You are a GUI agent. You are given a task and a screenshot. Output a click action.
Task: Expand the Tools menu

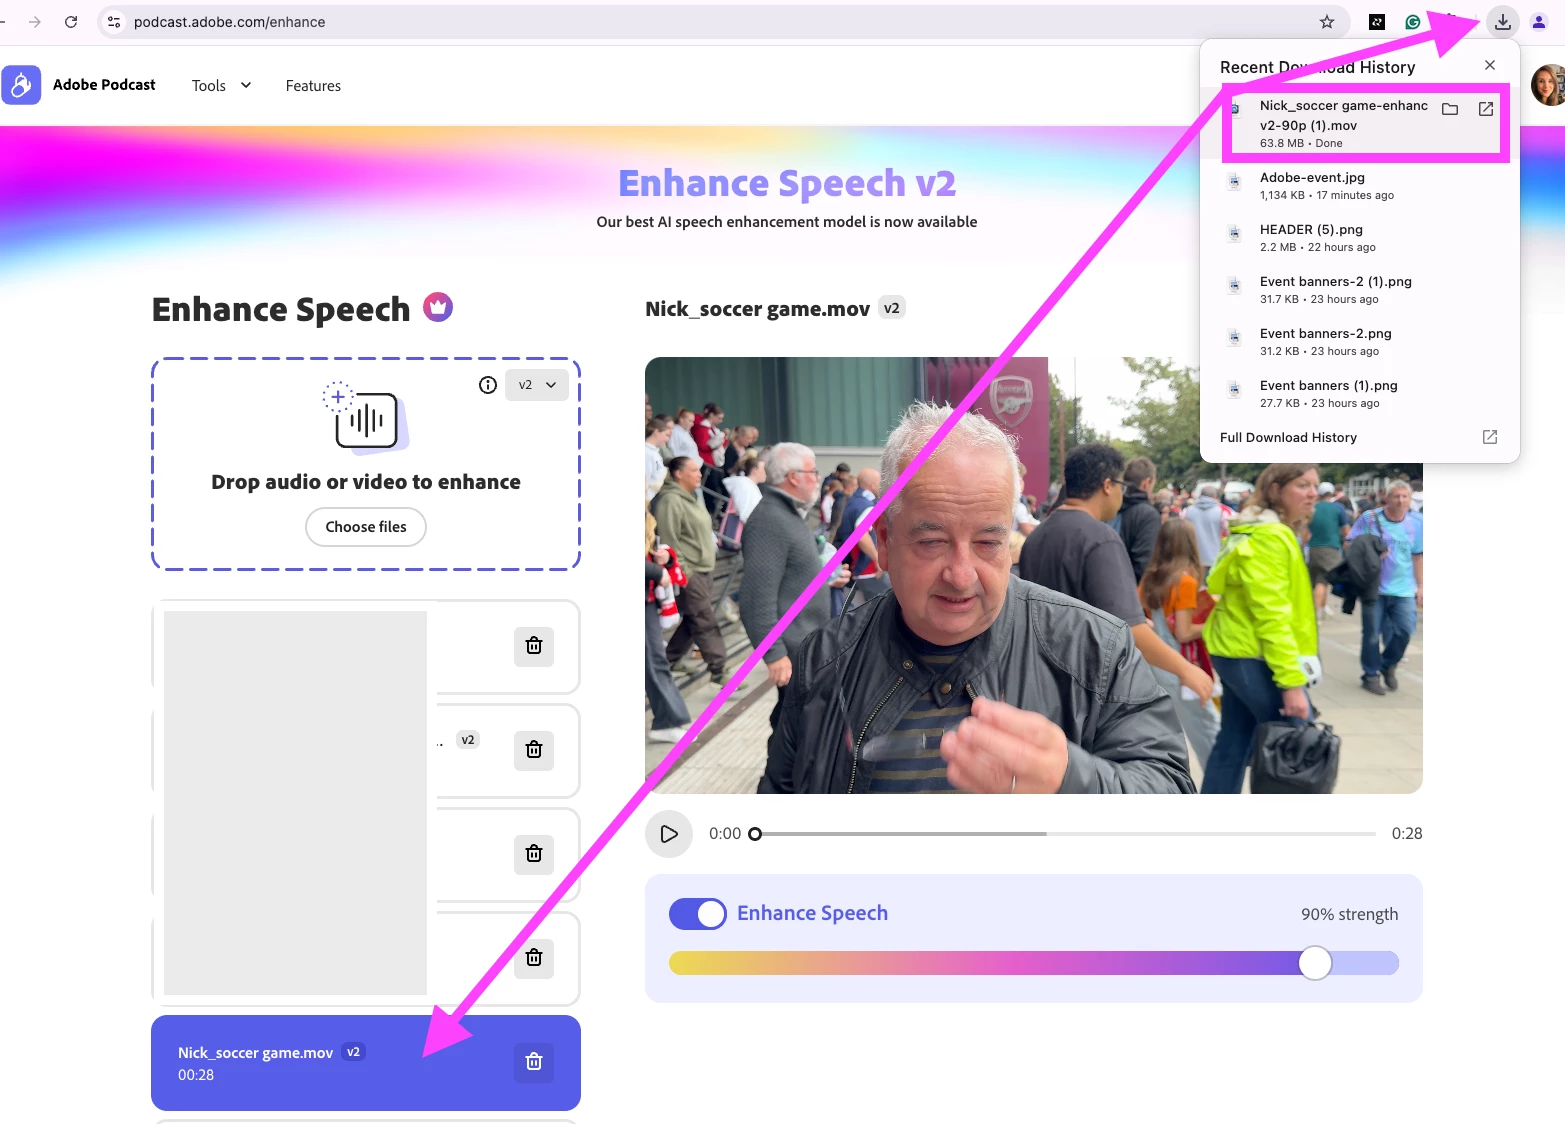point(221,86)
